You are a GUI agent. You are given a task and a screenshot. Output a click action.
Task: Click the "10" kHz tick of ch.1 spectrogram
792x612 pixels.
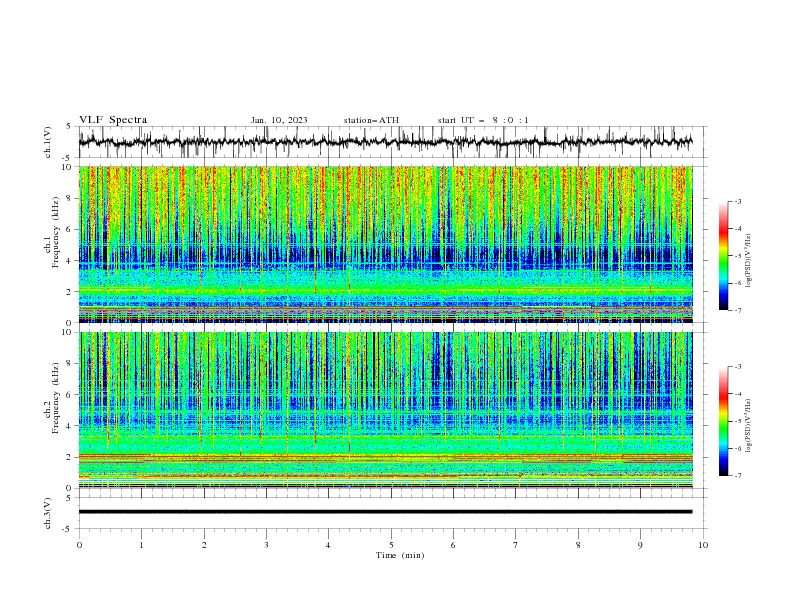[x=68, y=167]
